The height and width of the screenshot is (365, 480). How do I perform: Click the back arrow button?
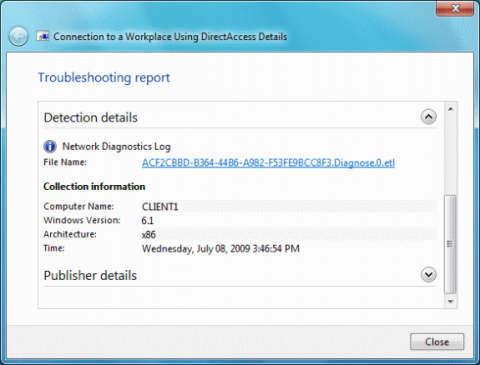point(18,36)
